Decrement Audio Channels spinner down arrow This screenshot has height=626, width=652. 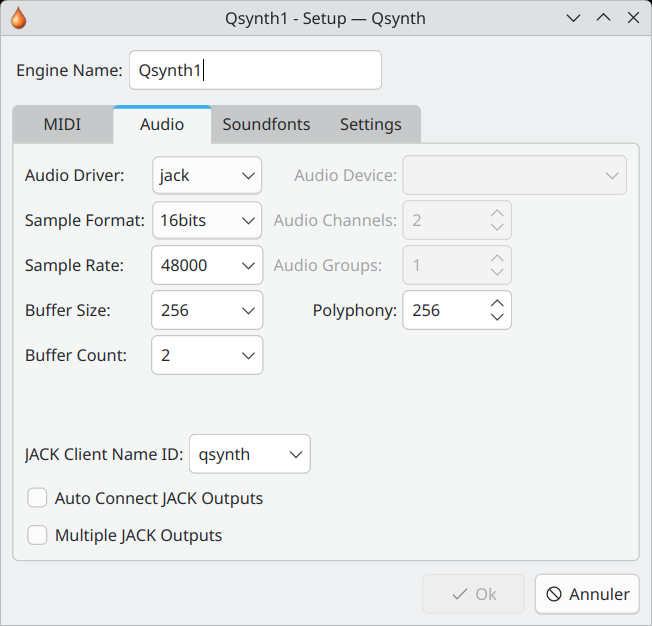(497, 227)
